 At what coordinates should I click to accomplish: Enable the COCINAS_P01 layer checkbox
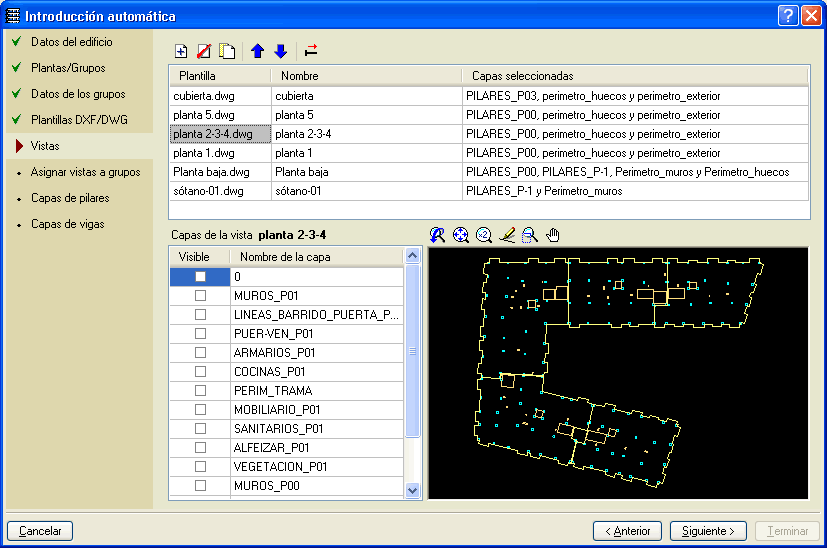tap(200, 372)
